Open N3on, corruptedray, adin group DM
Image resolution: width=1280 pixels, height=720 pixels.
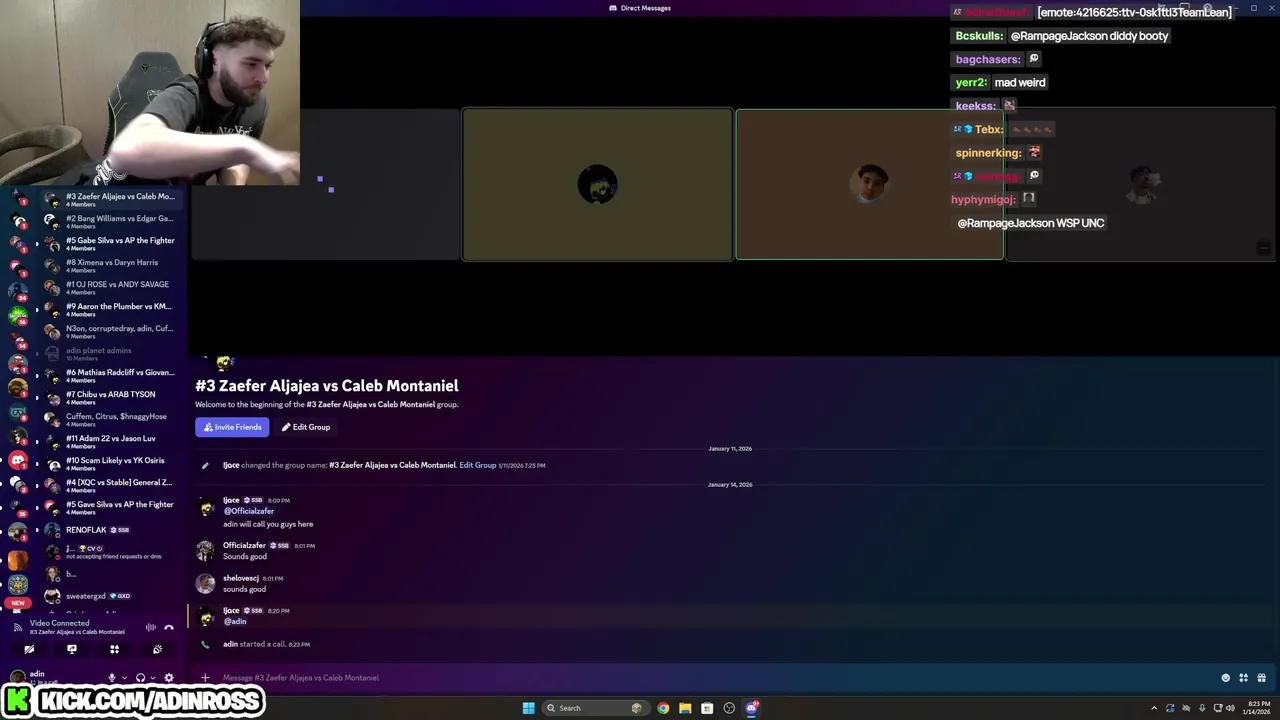(x=112, y=332)
